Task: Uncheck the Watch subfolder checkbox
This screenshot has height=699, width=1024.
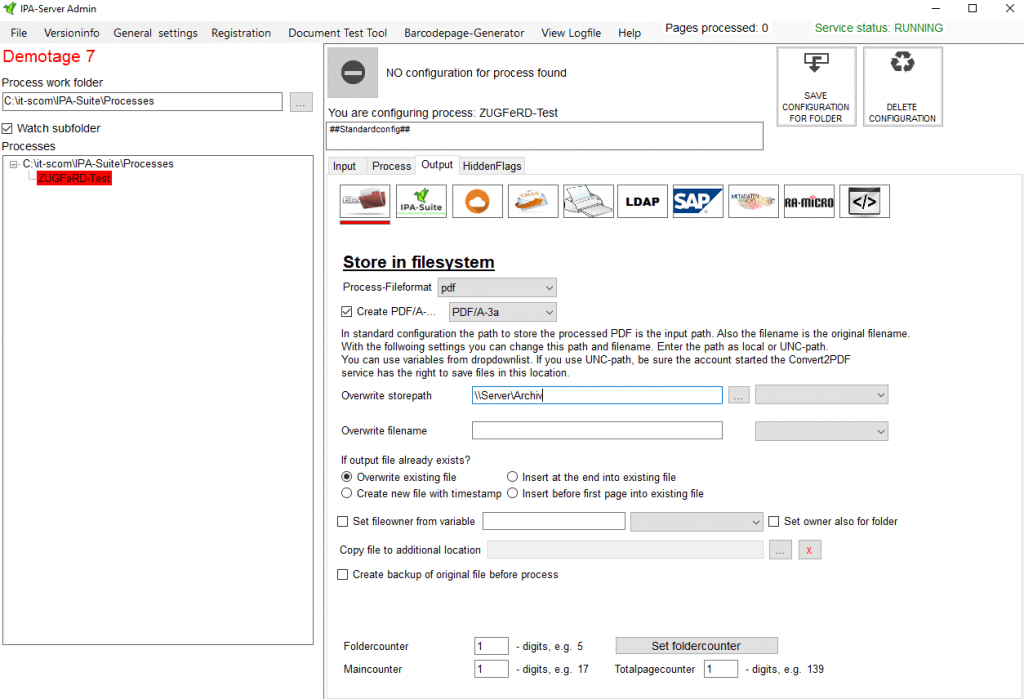Action: (8, 129)
